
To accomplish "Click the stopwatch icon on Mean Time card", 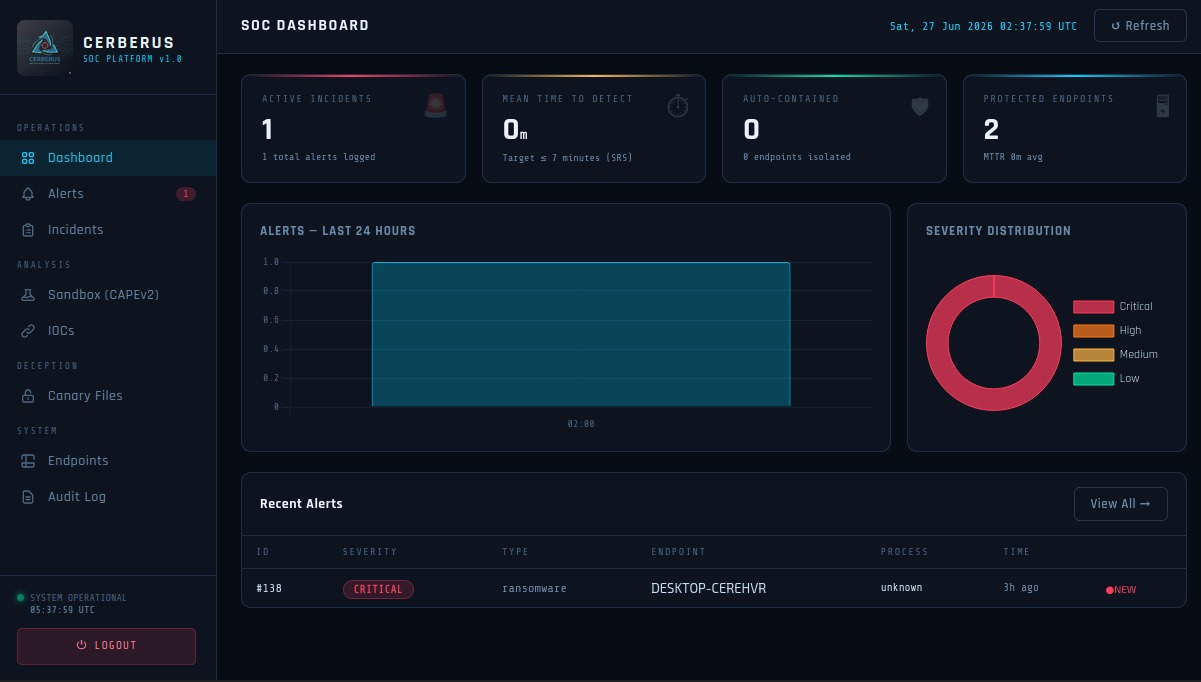I will (x=678, y=105).
